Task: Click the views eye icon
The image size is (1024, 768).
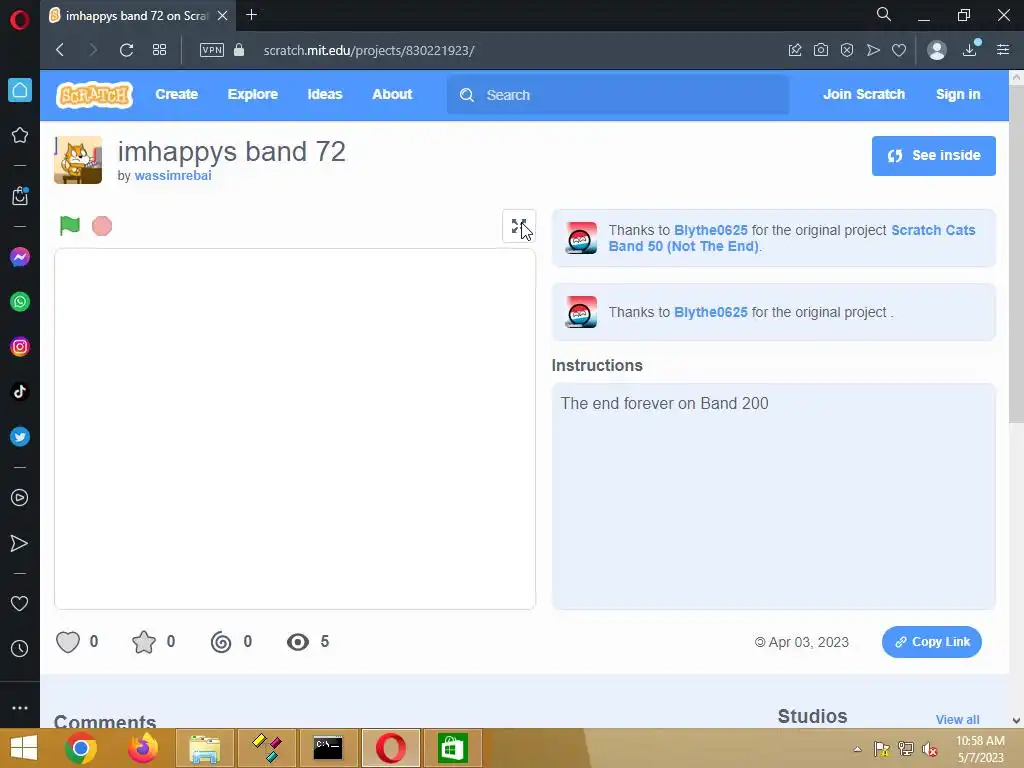Action: [x=298, y=642]
